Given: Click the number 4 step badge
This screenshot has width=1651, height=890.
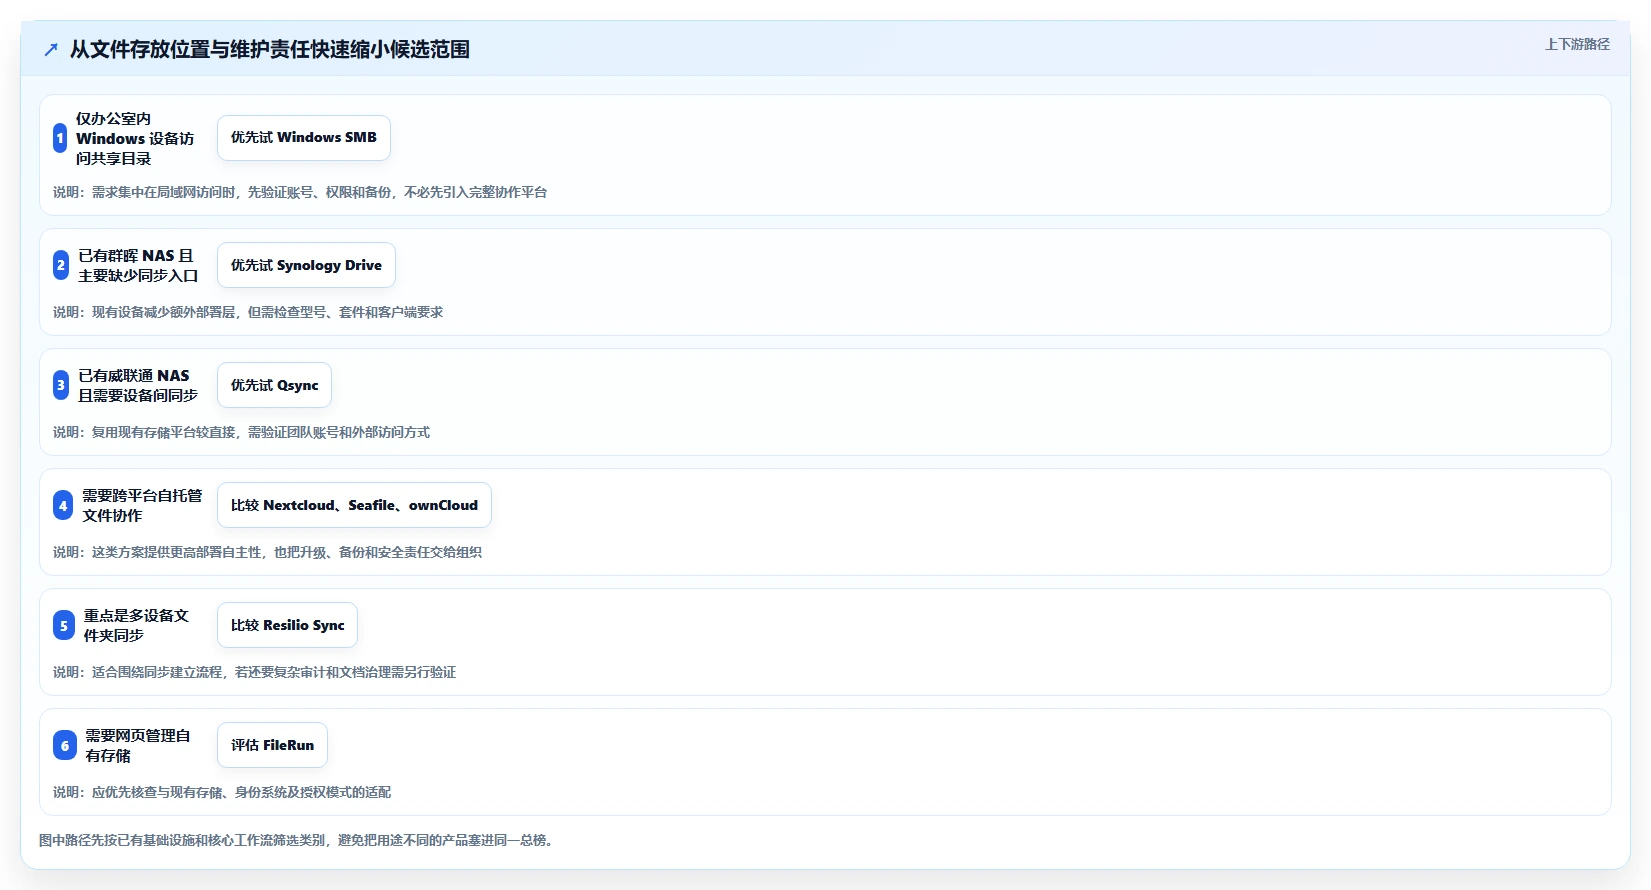Looking at the screenshot, I should (63, 505).
